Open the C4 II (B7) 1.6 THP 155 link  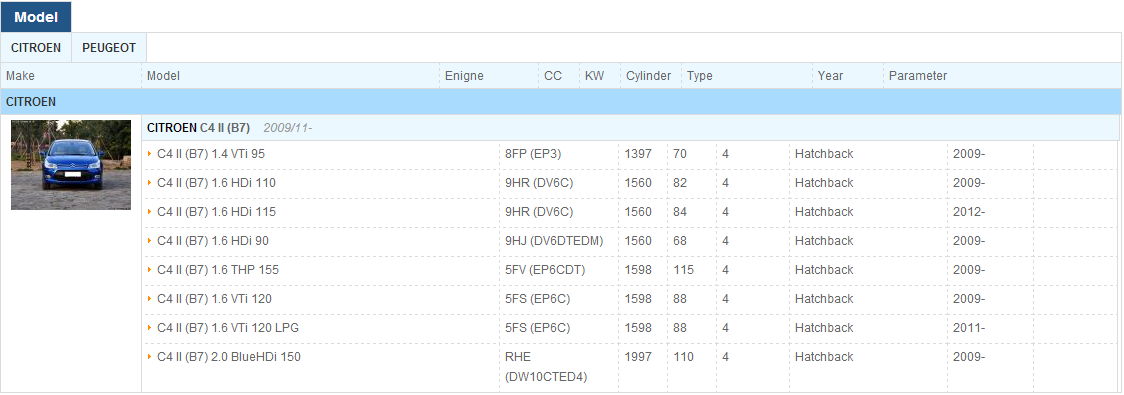(x=218, y=270)
